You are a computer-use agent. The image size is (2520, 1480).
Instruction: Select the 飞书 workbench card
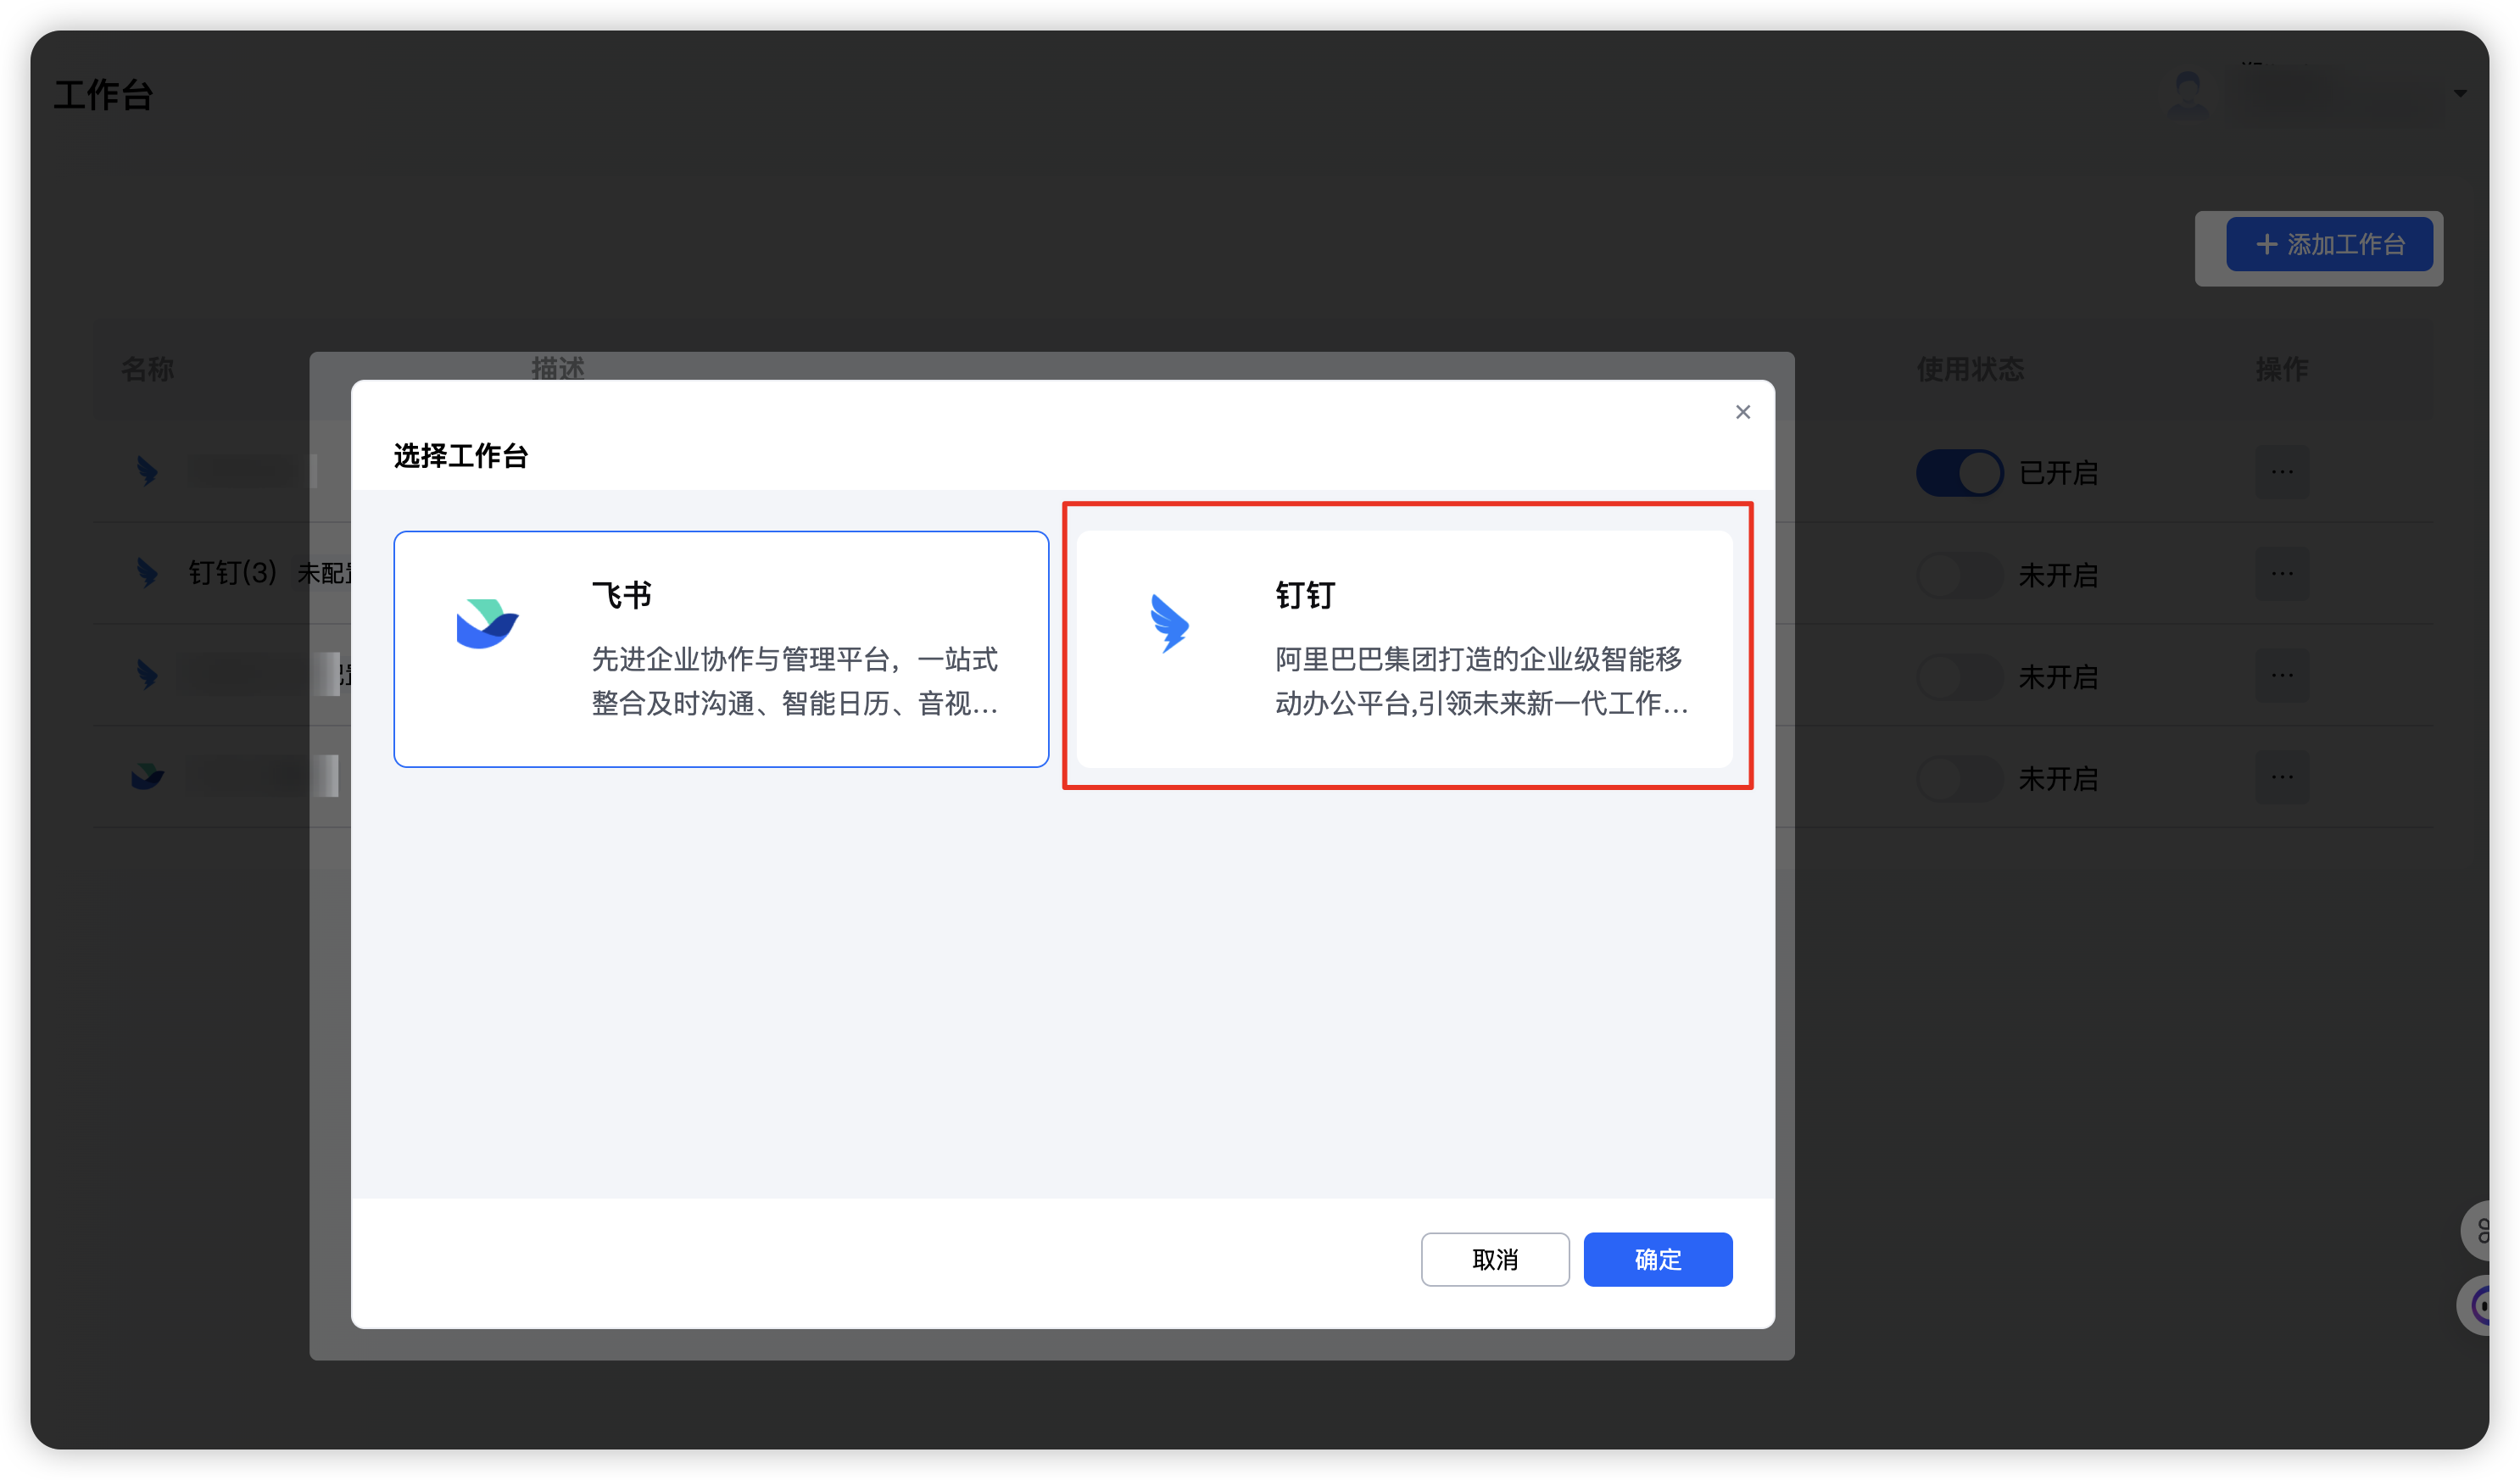coord(720,649)
